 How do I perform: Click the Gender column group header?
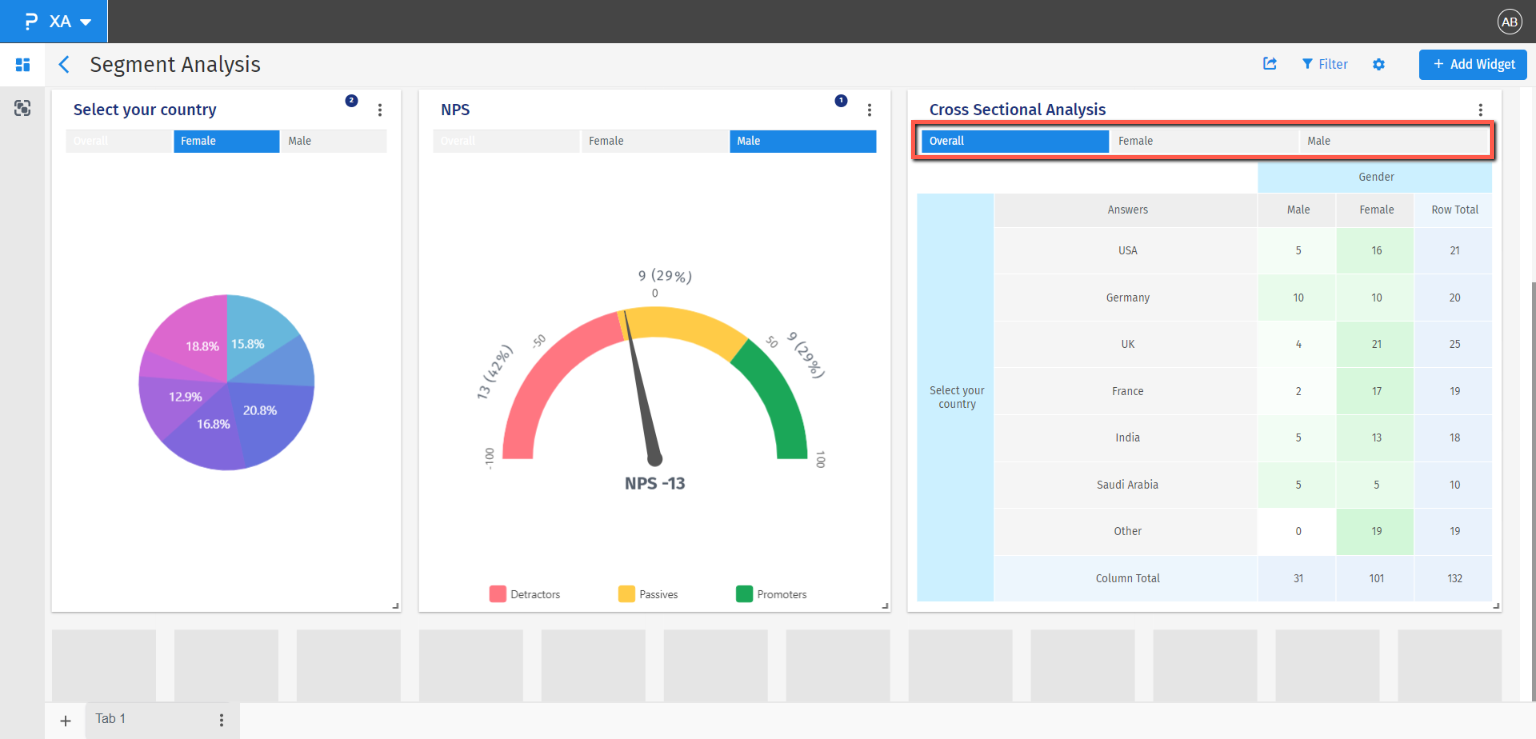1375,177
